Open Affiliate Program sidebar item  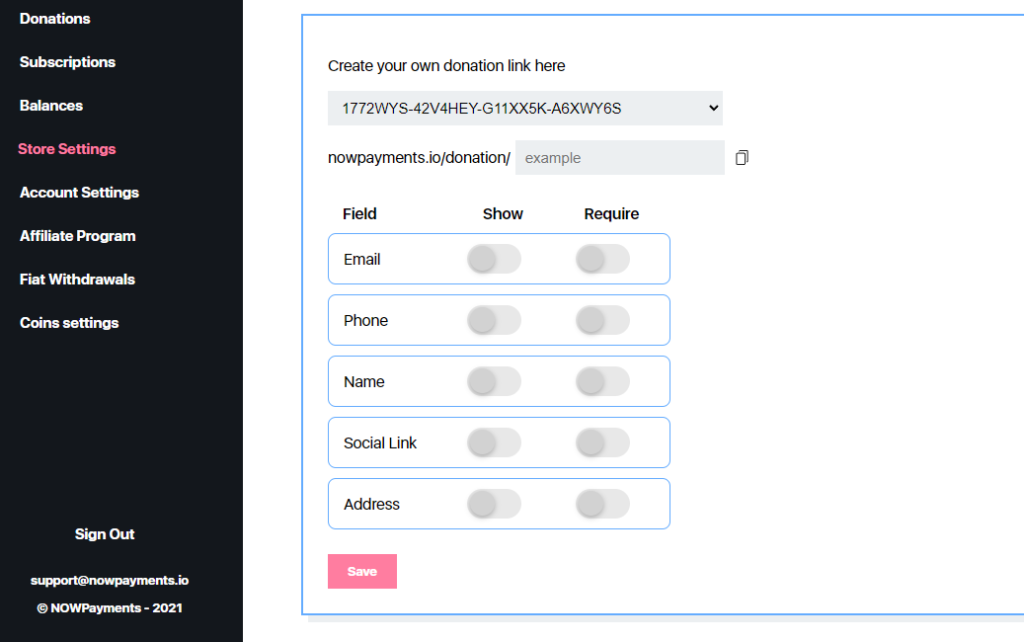pos(78,236)
